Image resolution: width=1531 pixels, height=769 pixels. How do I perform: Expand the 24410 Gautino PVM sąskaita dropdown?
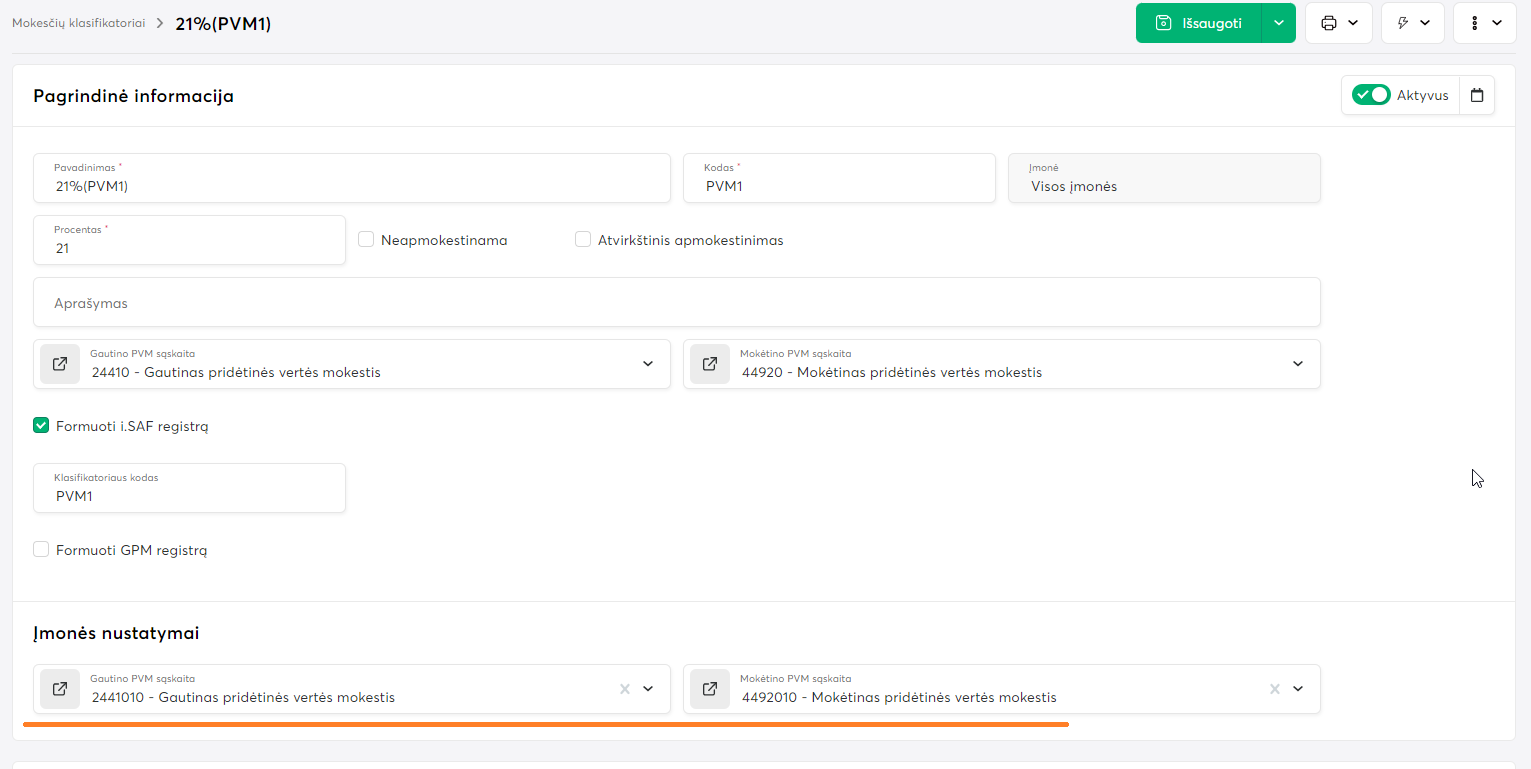coord(648,364)
